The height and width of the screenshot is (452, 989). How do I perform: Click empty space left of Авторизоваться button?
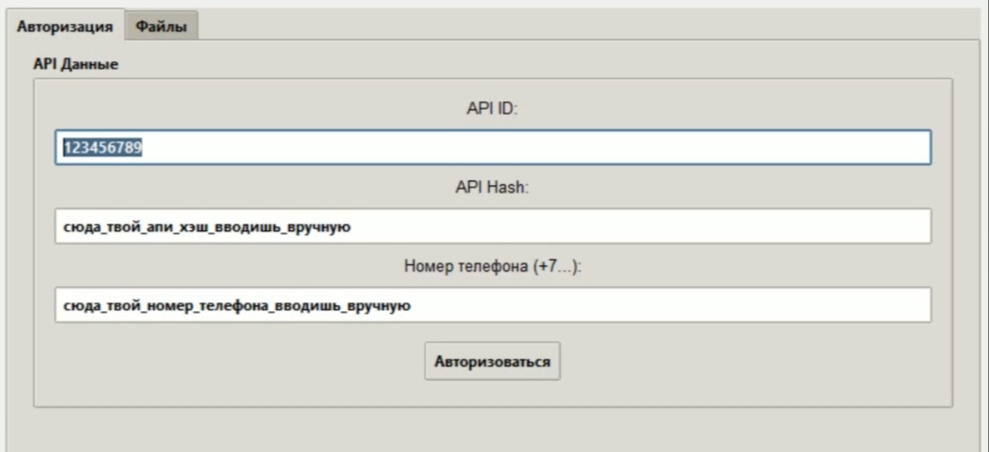(x=250, y=361)
